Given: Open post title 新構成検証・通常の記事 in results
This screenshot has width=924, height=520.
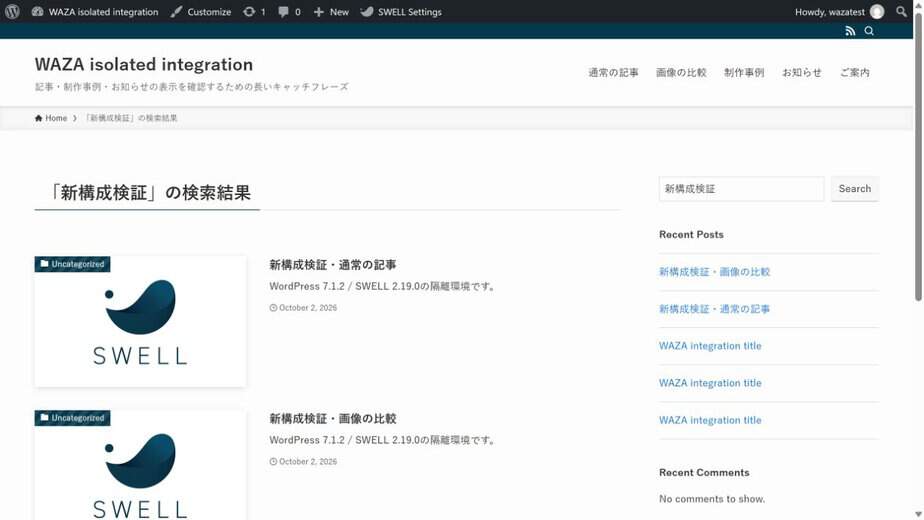Looking at the screenshot, I should point(333,265).
